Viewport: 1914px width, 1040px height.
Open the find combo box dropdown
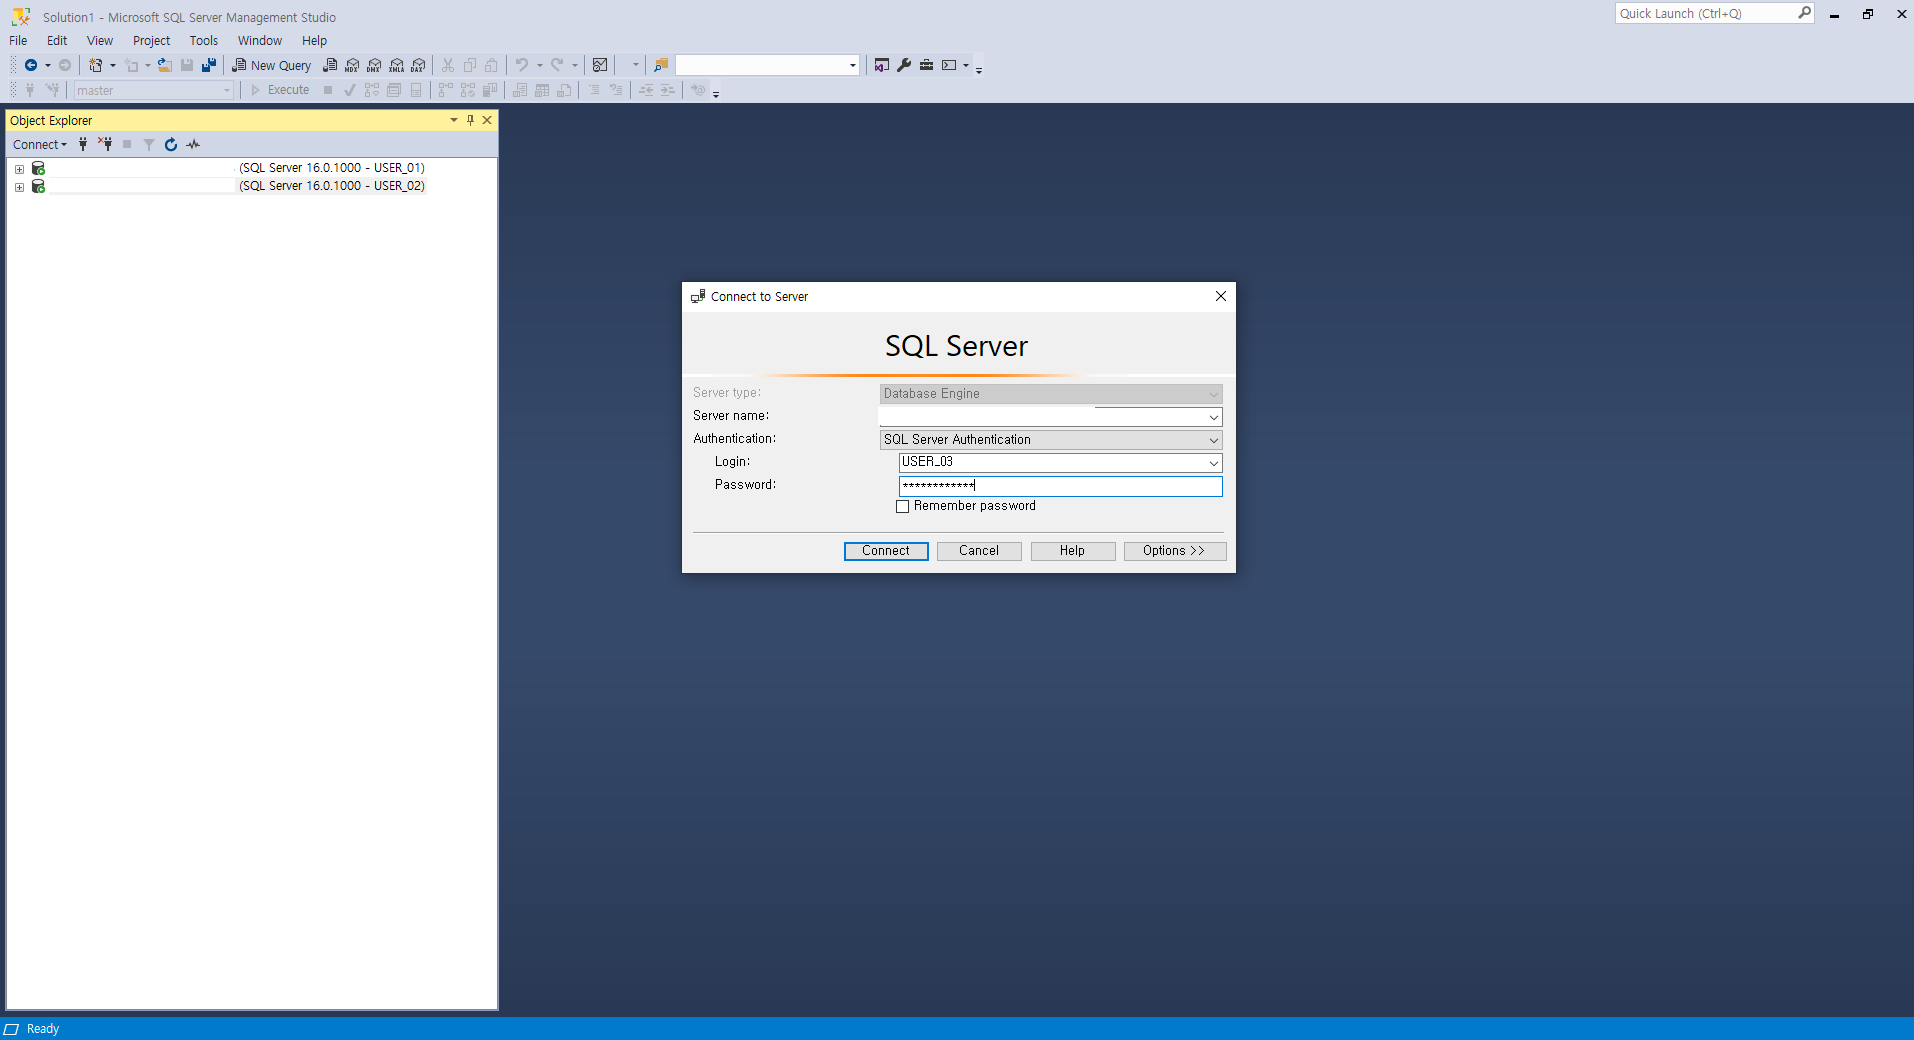(852, 65)
